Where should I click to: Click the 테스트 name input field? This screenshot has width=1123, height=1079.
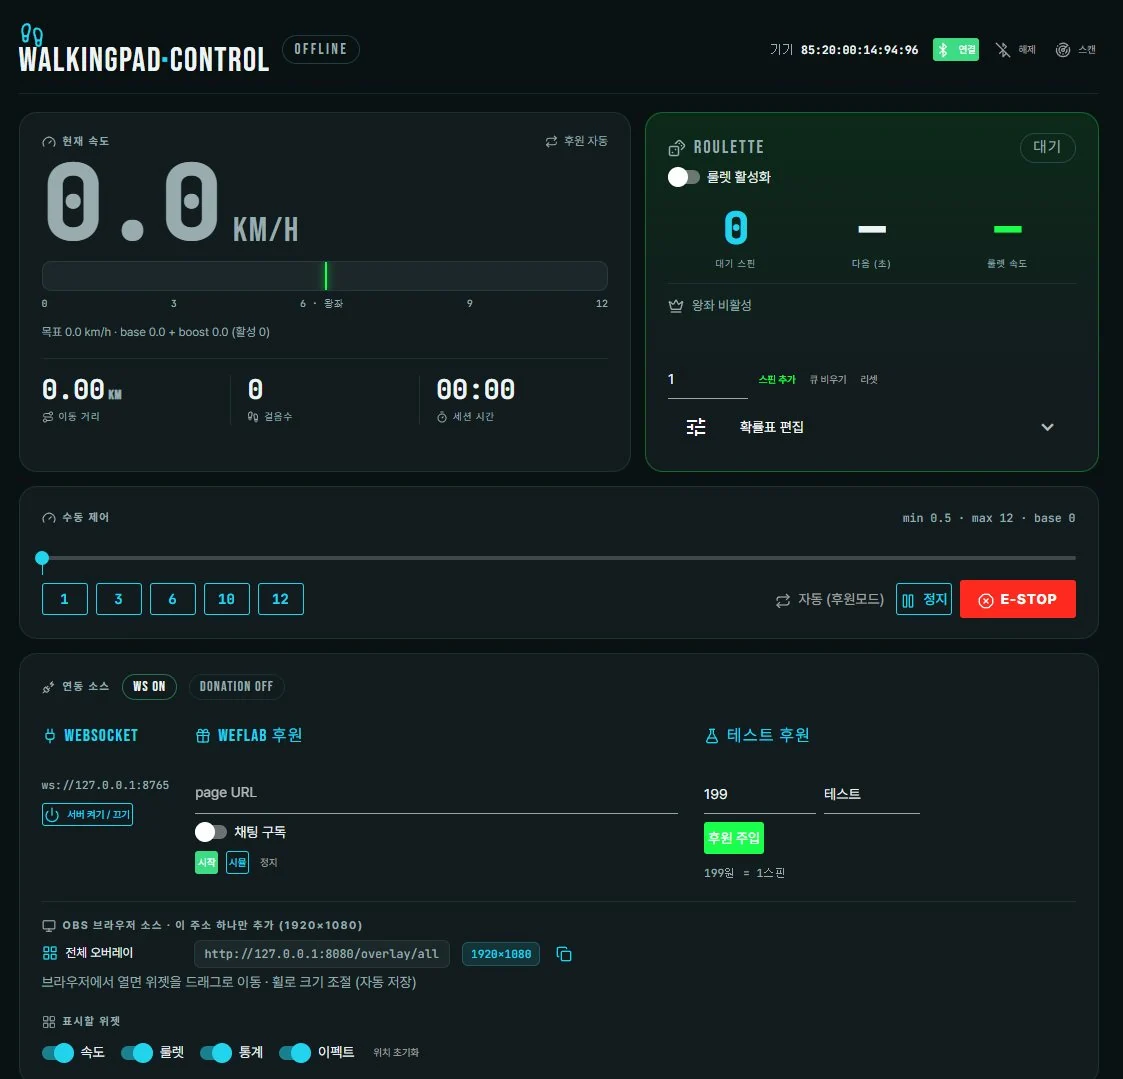click(872, 795)
